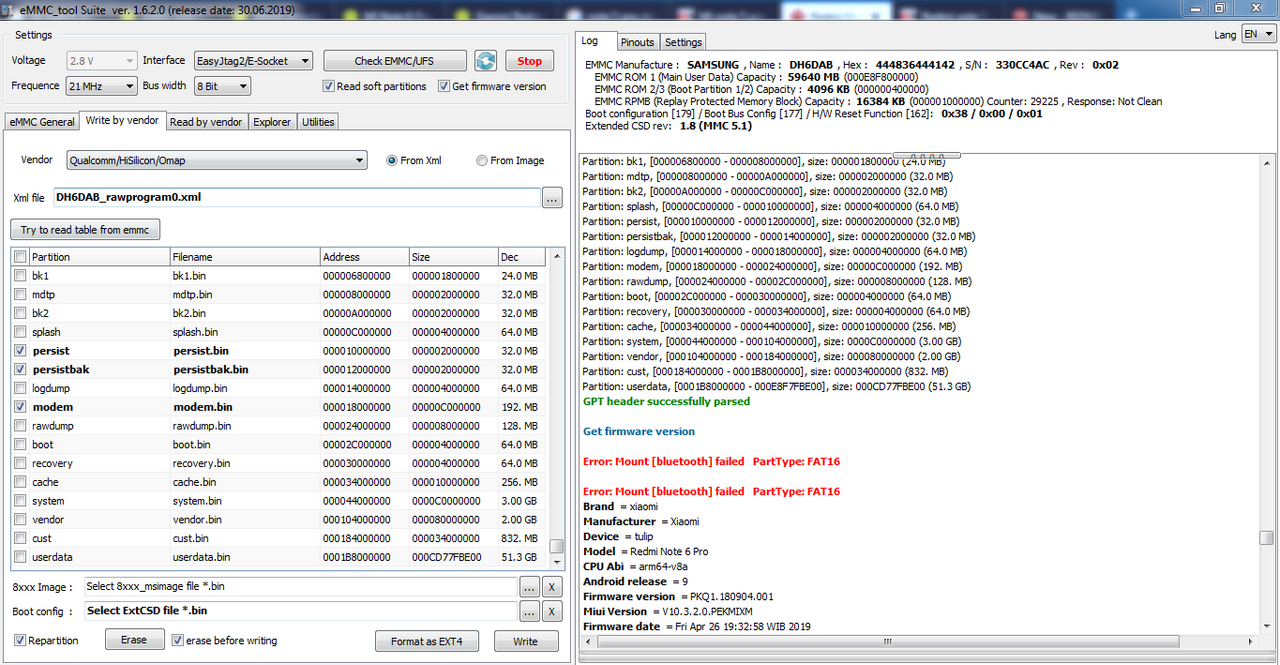
Task: Select the From Image radio button
Action: point(482,161)
